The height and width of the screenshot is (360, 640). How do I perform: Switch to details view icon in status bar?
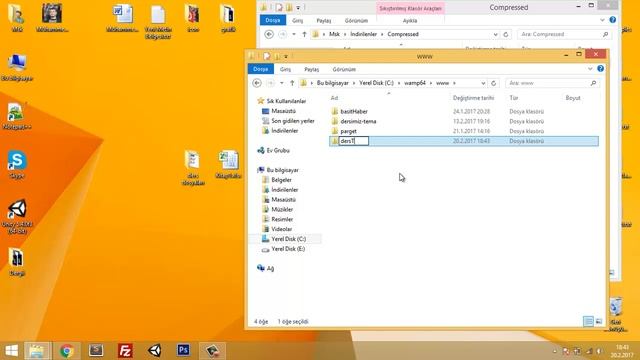(x=588, y=322)
